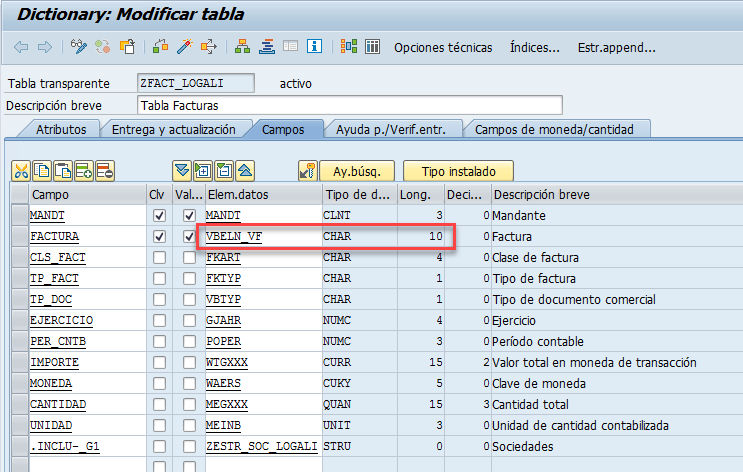Click the back arrow in the toolbar
Image resolution: width=743 pixels, height=472 pixels.
click(x=21, y=47)
